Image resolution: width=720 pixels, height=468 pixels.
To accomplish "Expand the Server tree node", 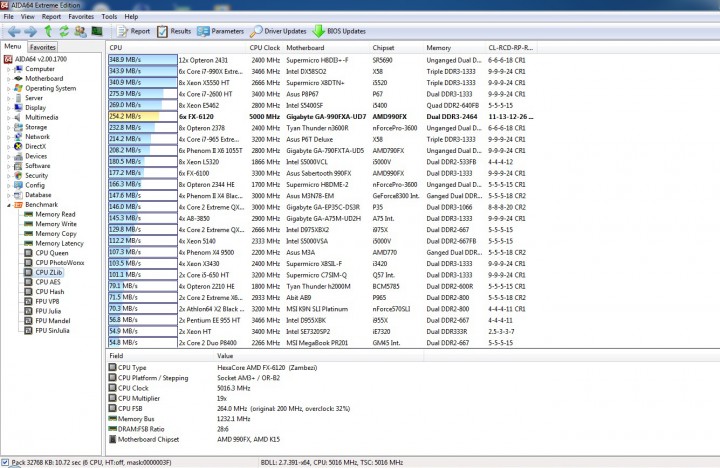I will click(8, 98).
